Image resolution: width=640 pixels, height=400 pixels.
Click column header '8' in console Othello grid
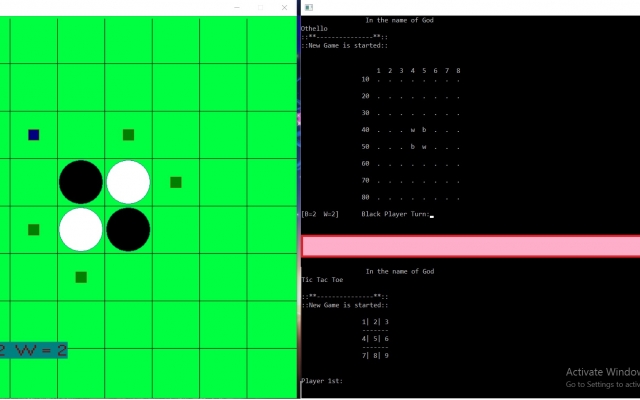coord(458,71)
